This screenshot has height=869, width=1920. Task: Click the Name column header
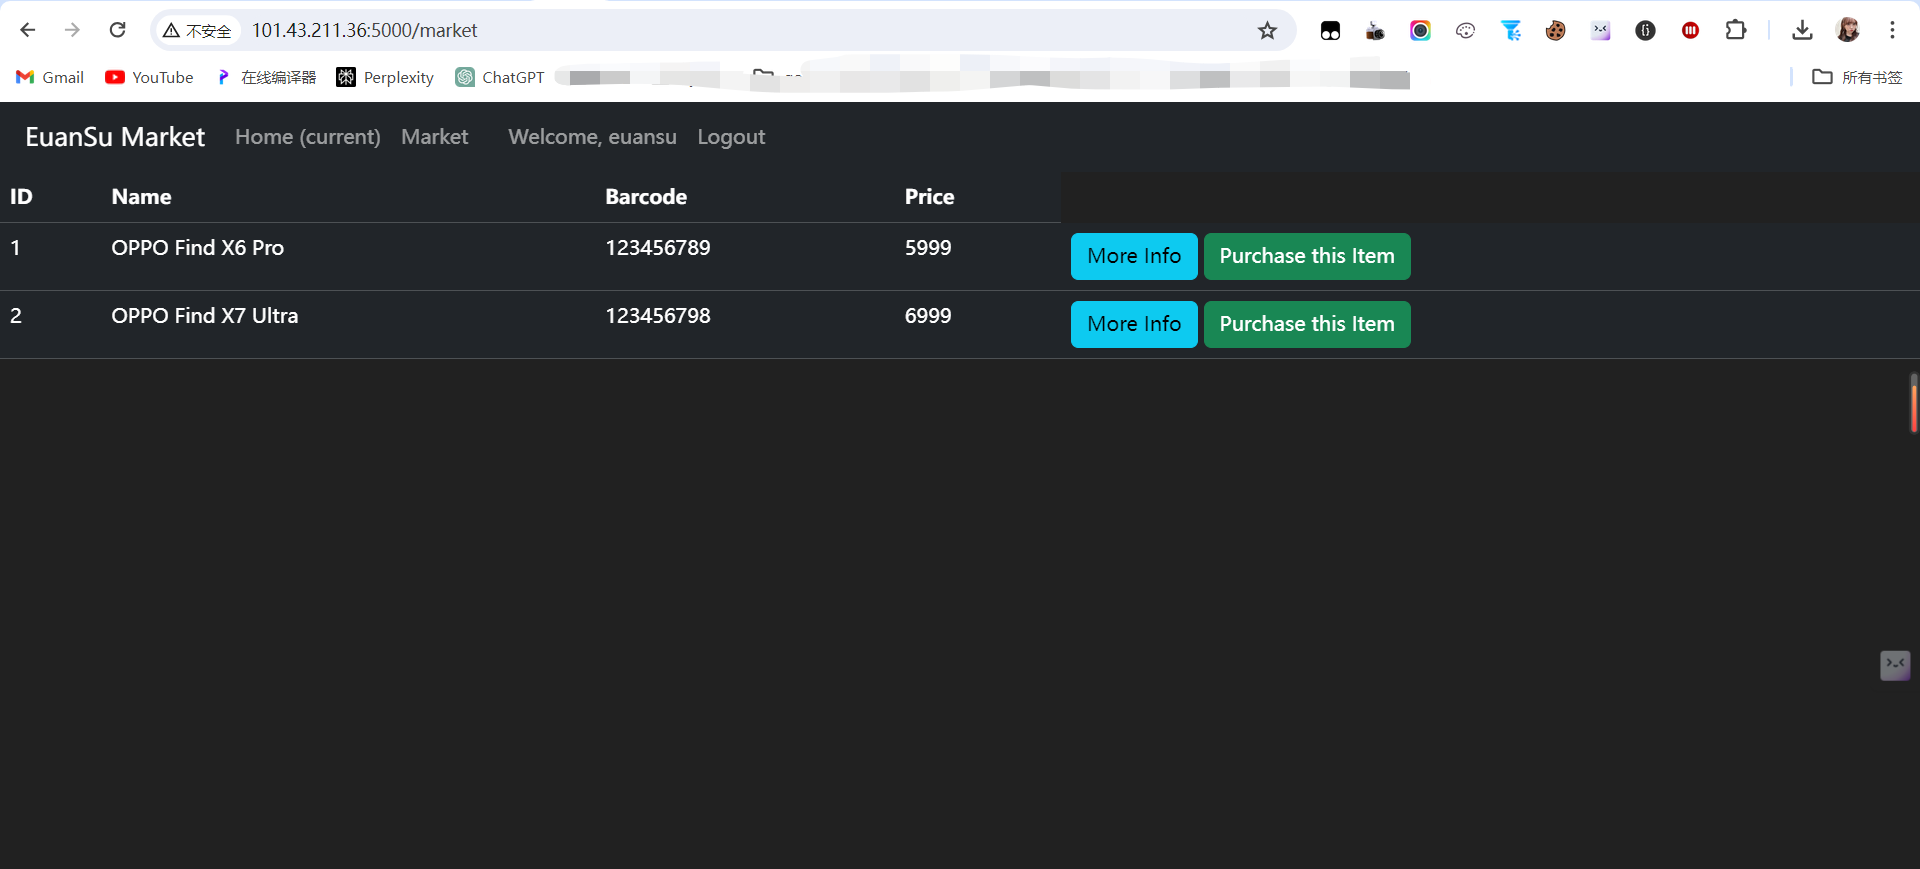141,197
